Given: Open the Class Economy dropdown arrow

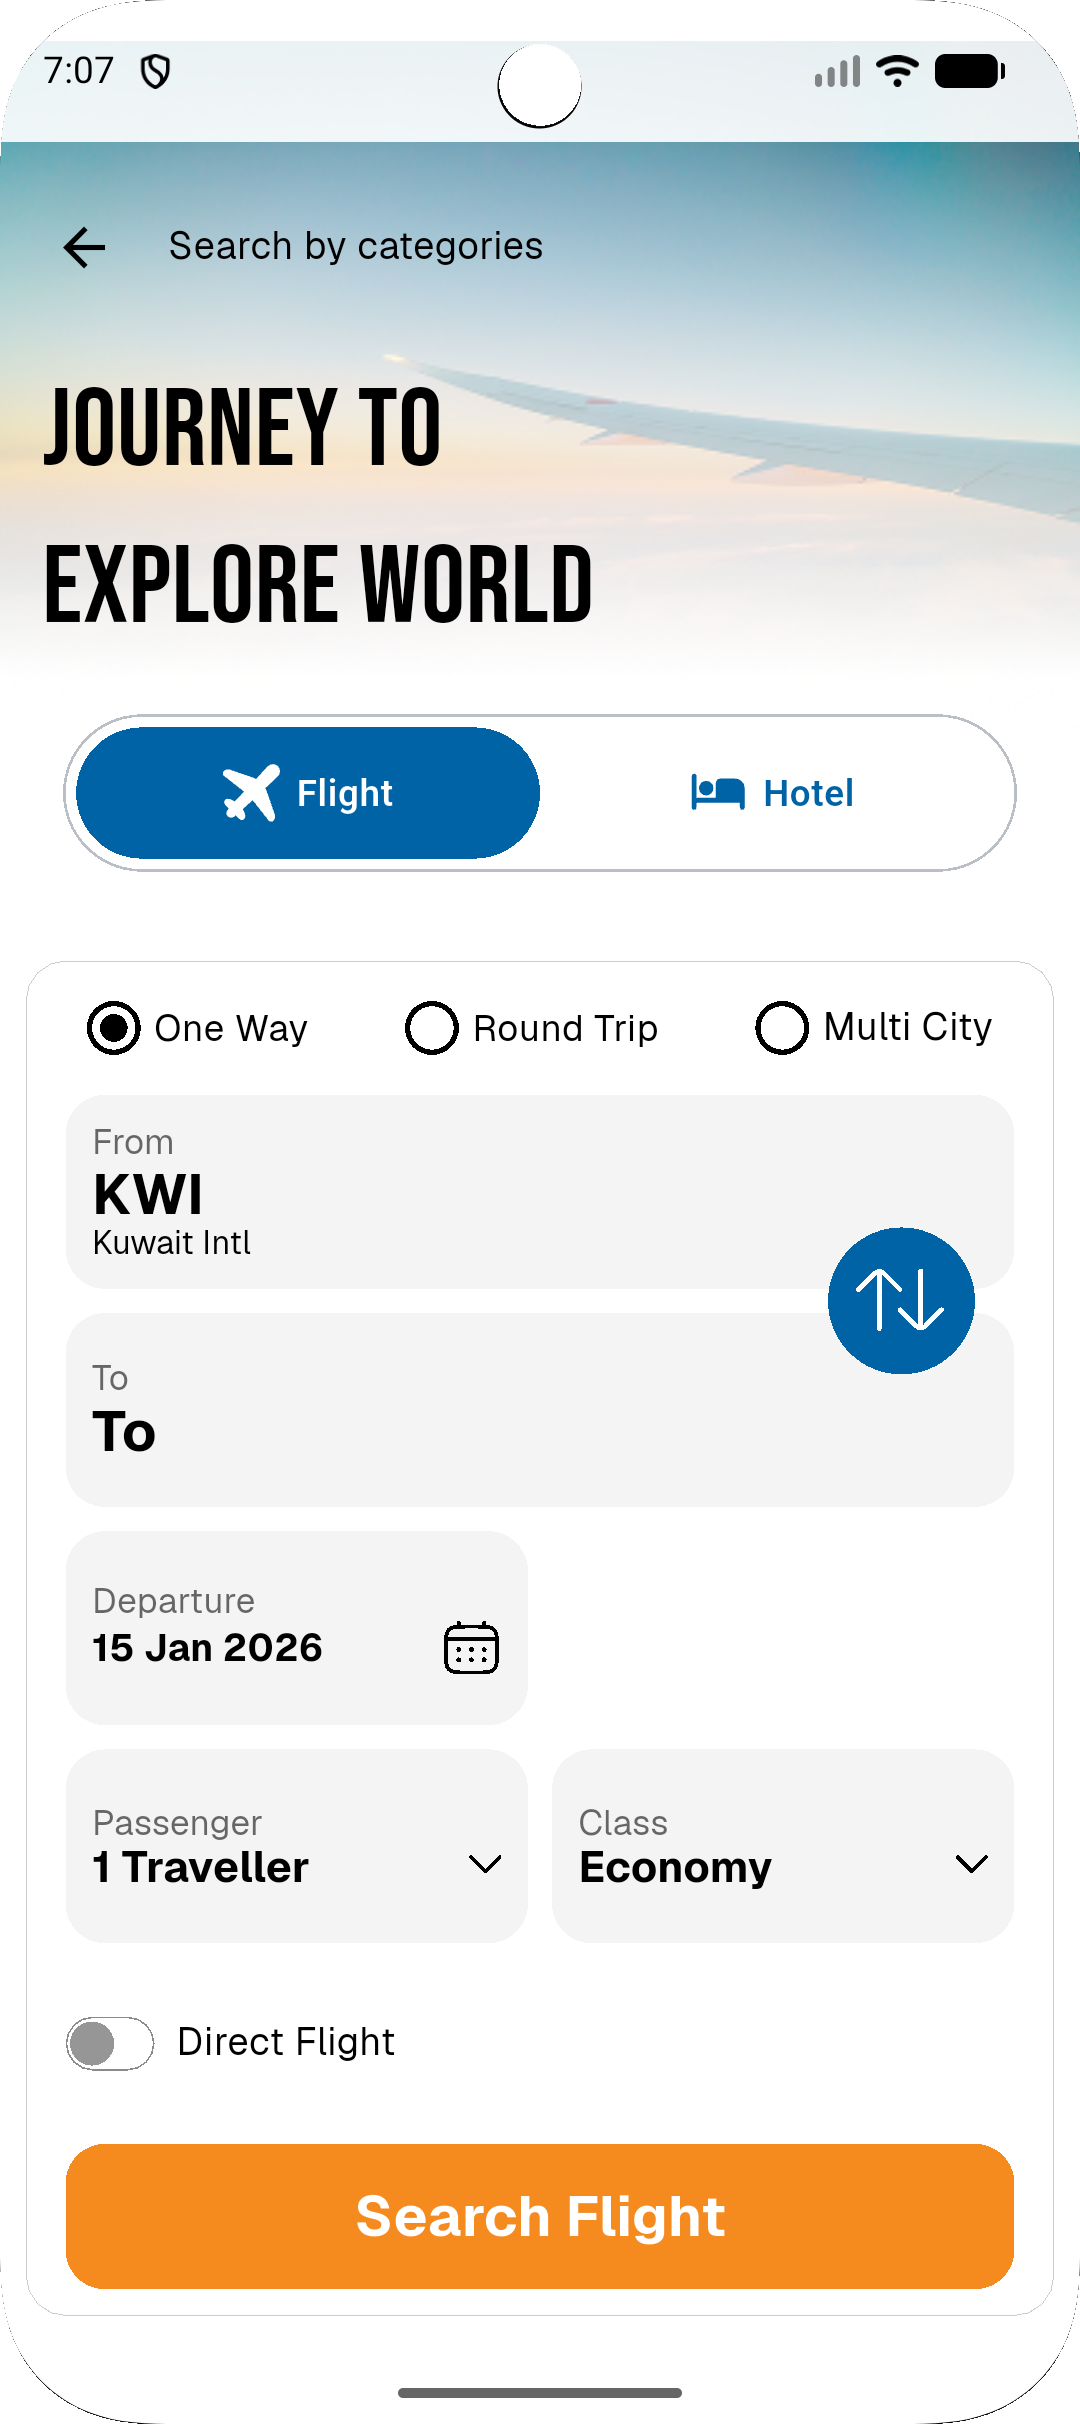Looking at the screenshot, I should 971,1864.
